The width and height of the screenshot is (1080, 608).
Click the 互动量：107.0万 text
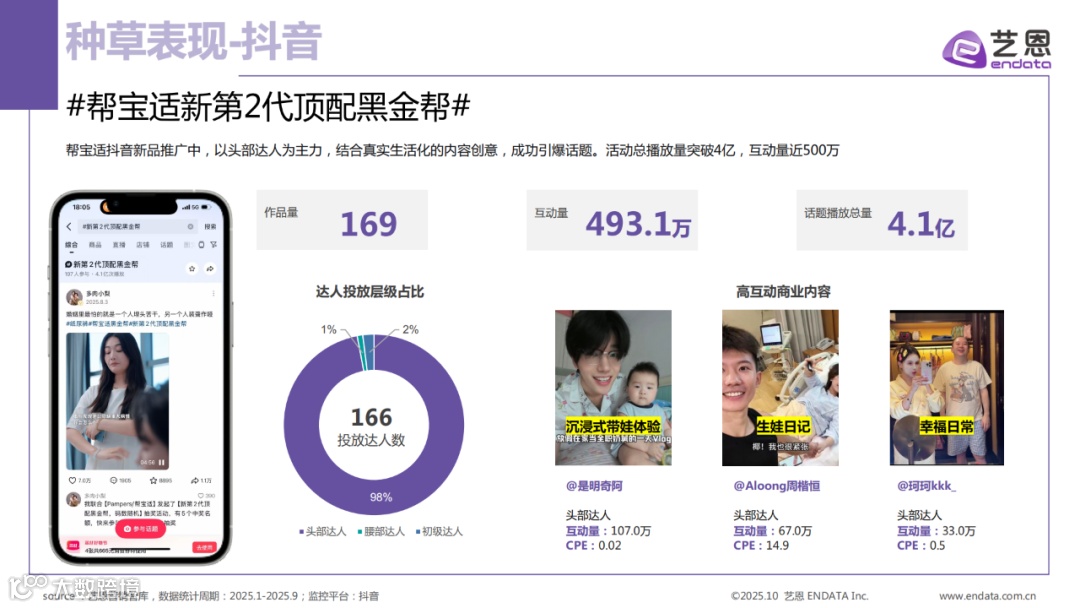[x=608, y=531]
